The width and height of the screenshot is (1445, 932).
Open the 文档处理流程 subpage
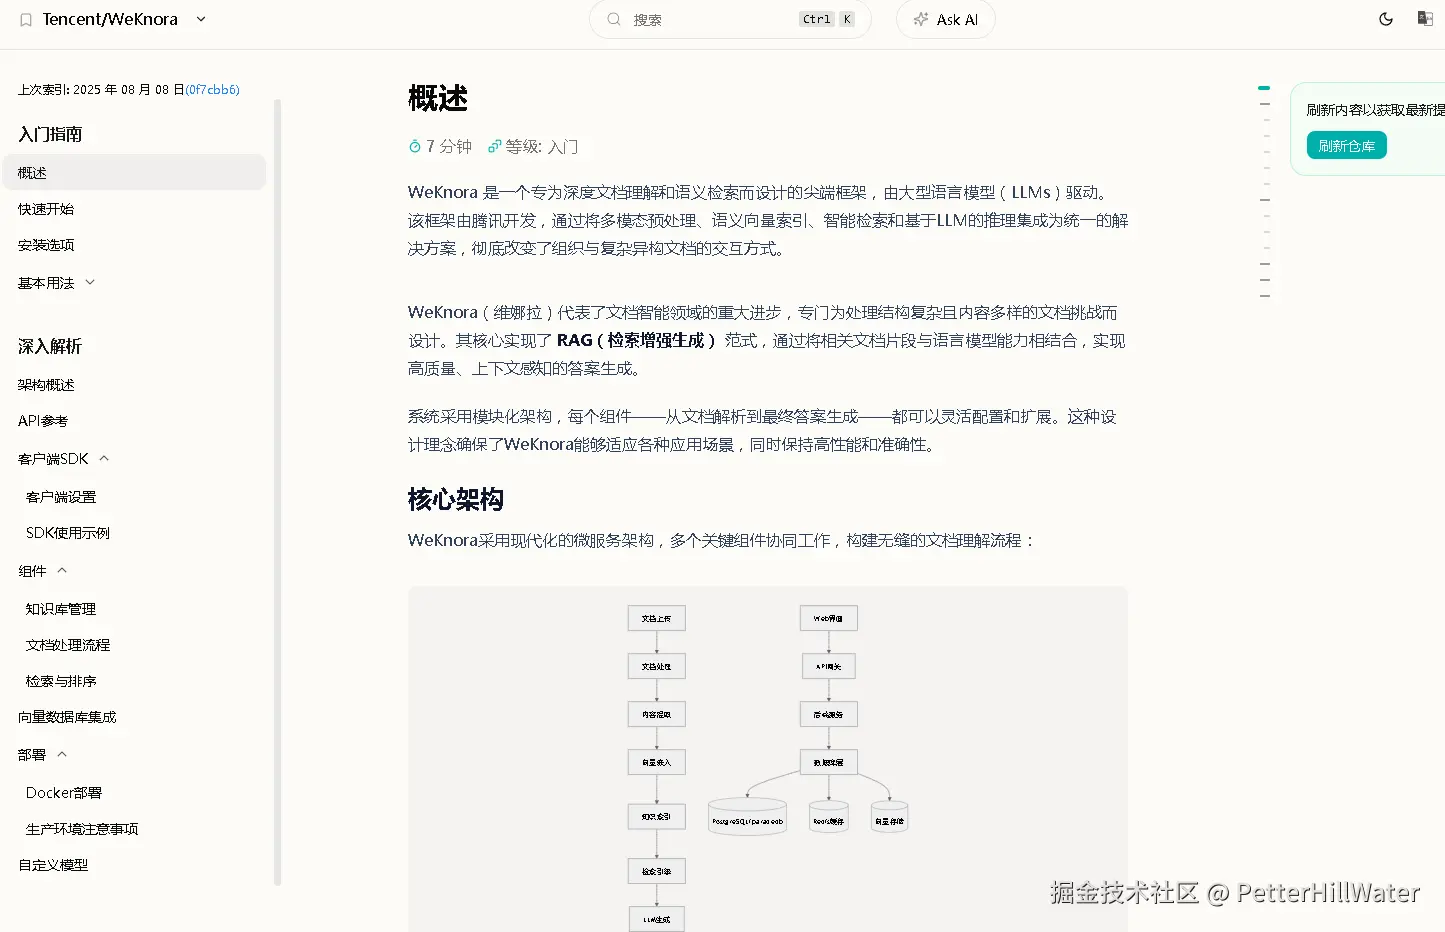[x=68, y=645]
